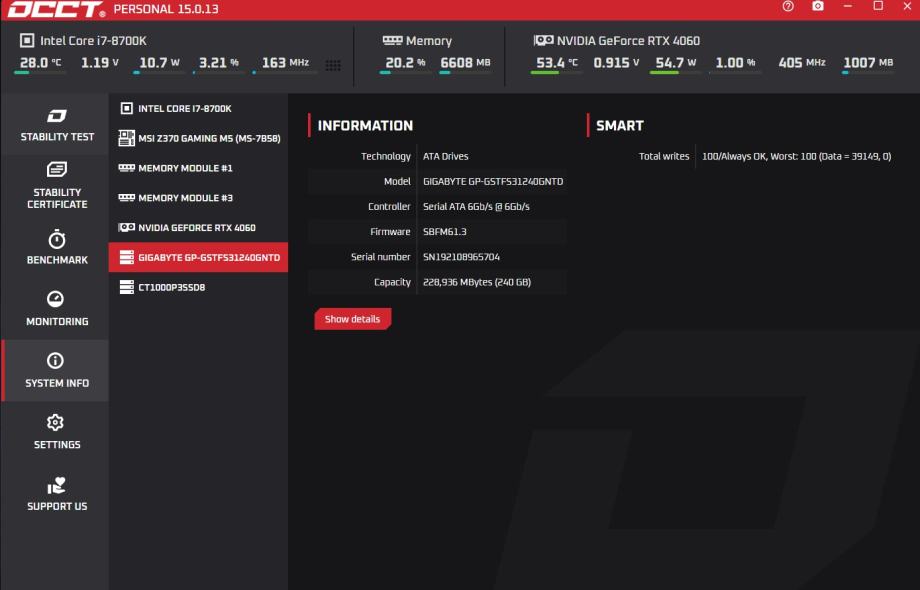
Task: Click the GPU temperature 53.4 °C reading
Action: point(557,63)
